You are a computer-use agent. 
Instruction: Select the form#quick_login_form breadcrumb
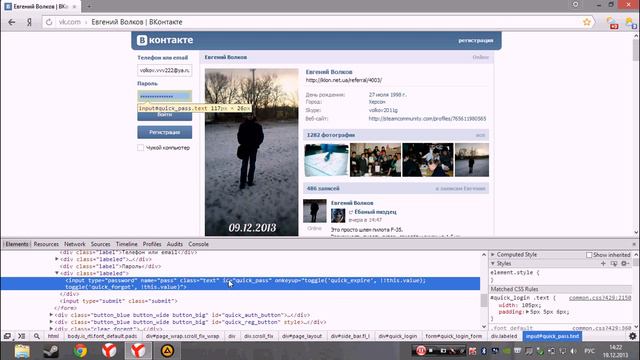453,336
